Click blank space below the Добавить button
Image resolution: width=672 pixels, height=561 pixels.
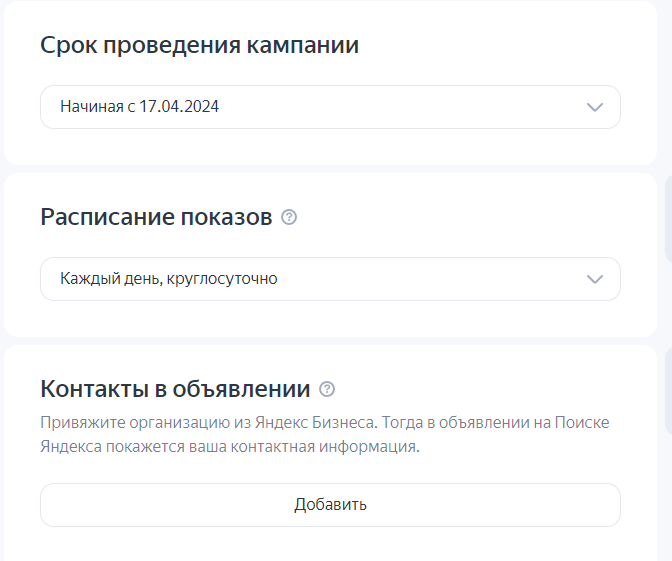(x=330, y=544)
